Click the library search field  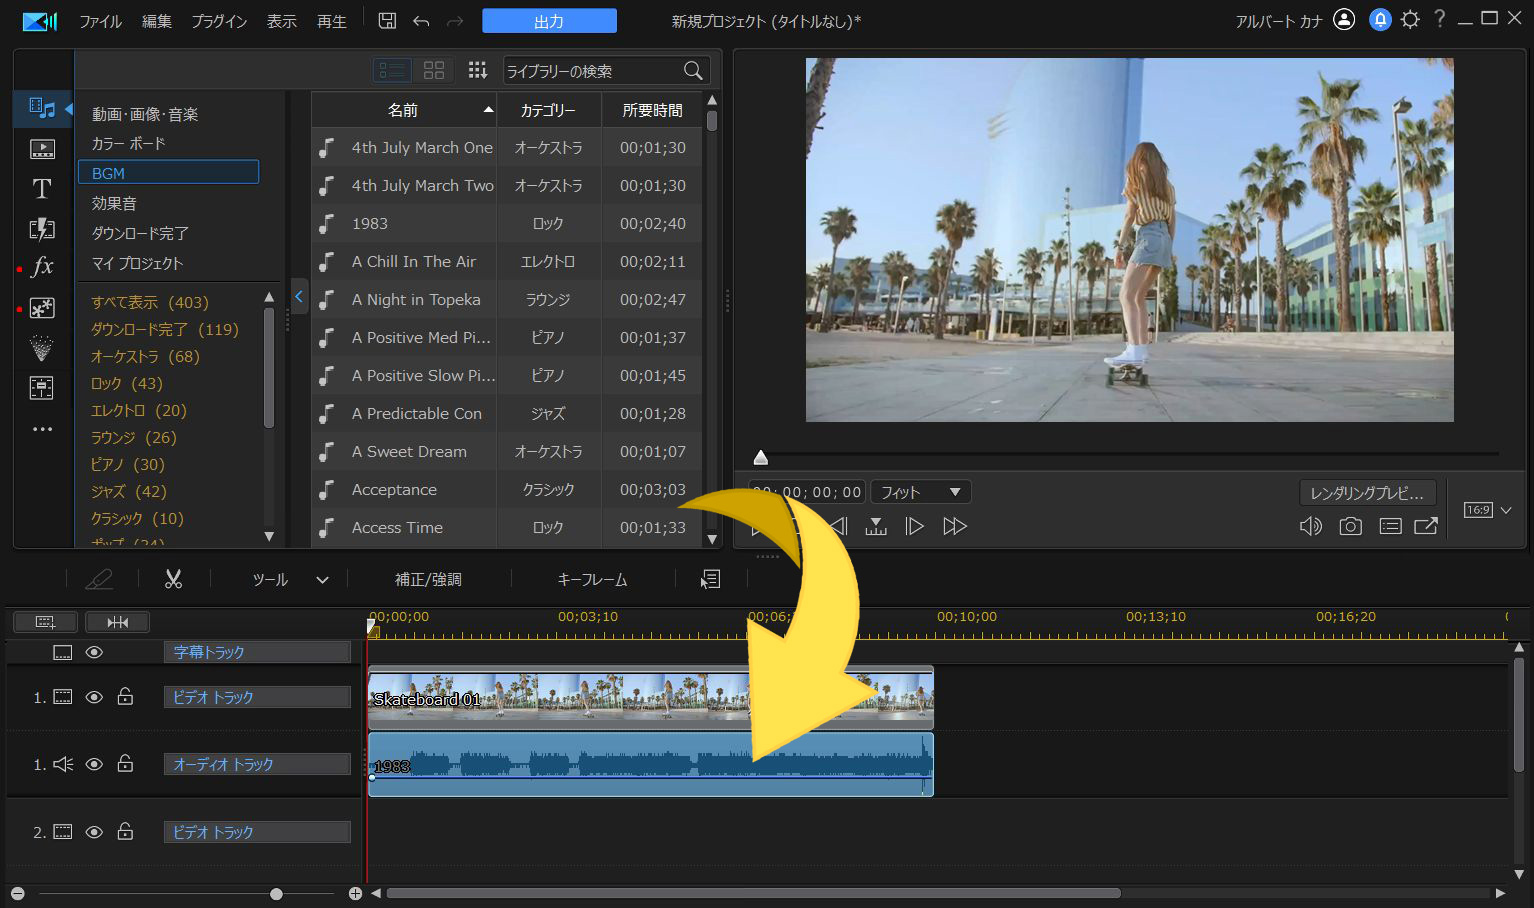(590, 71)
